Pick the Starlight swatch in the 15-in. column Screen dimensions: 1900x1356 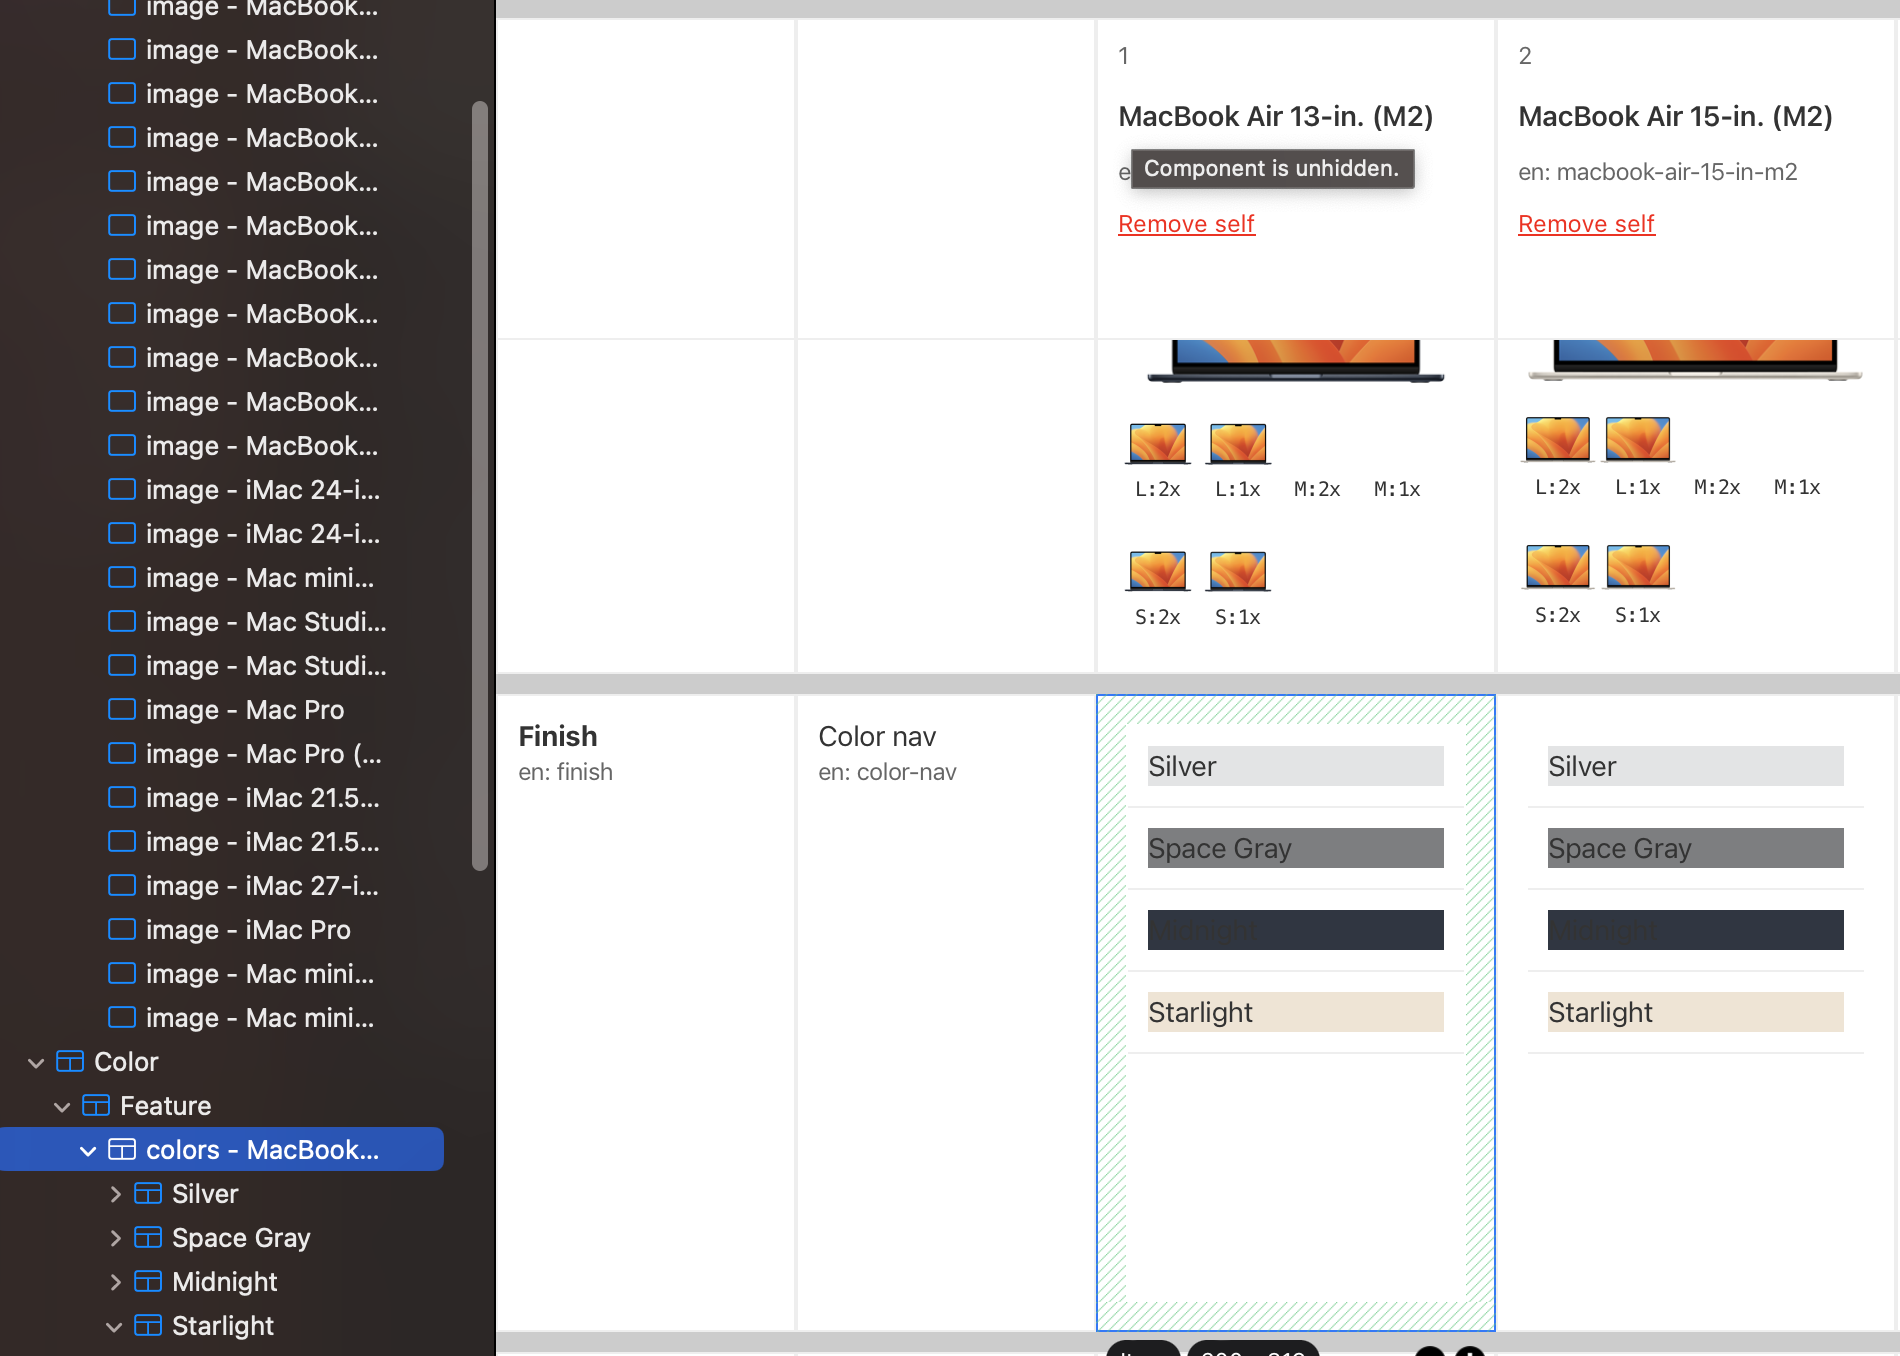click(1696, 1012)
